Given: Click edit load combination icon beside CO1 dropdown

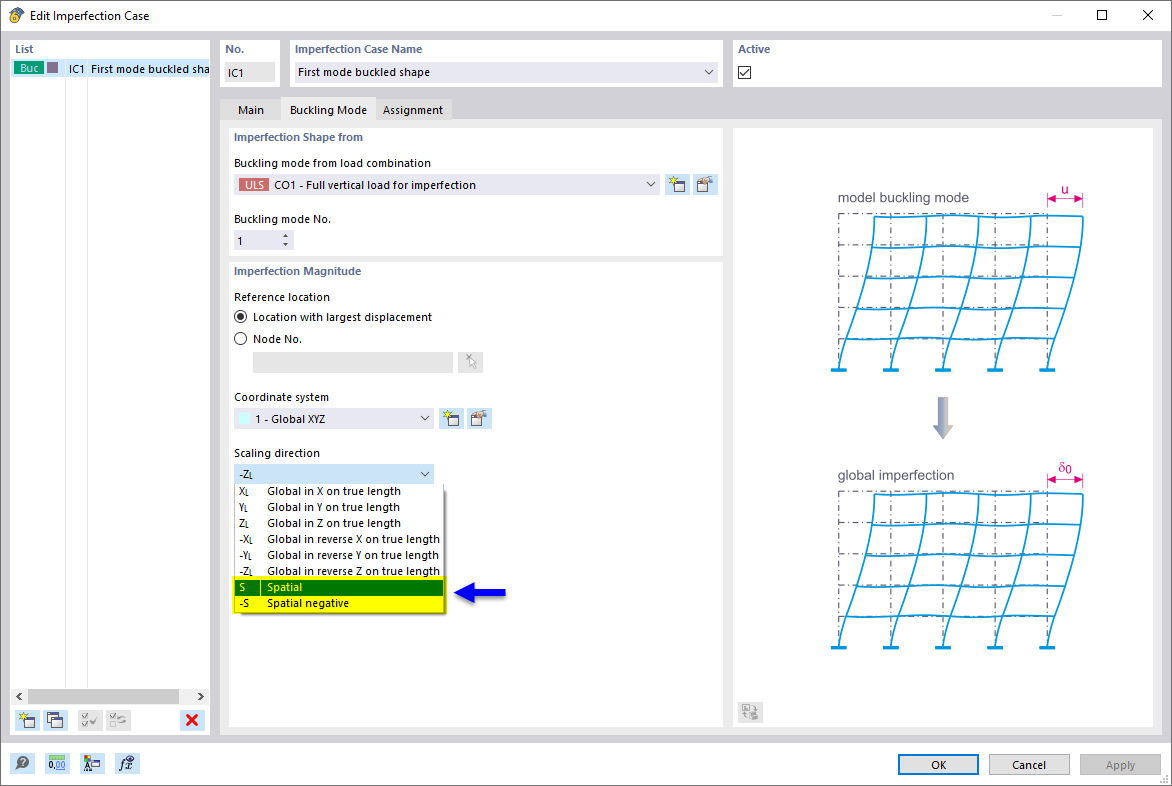Looking at the screenshot, I should tap(706, 185).
